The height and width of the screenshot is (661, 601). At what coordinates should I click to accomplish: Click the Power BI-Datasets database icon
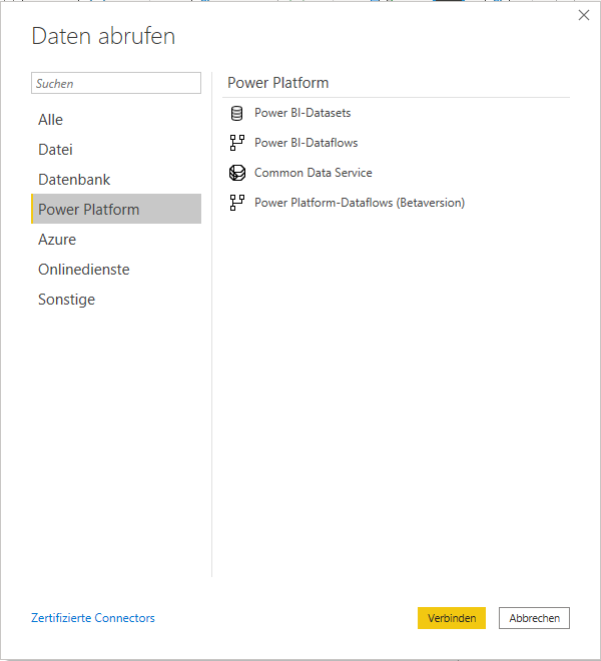pos(237,113)
